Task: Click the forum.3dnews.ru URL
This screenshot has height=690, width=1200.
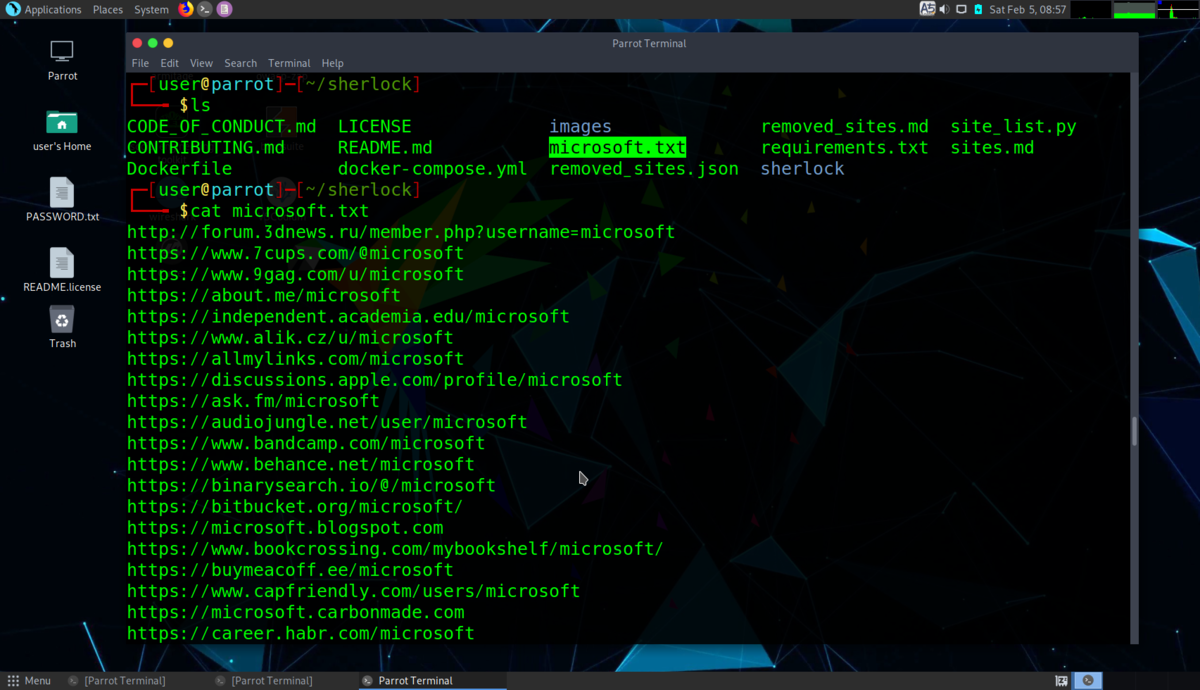Action: pos(401,232)
